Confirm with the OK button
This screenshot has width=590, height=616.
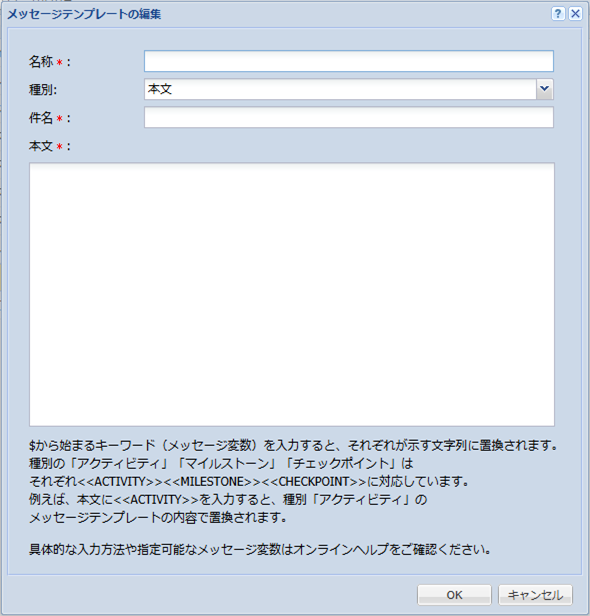pyautogui.click(x=454, y=595)
